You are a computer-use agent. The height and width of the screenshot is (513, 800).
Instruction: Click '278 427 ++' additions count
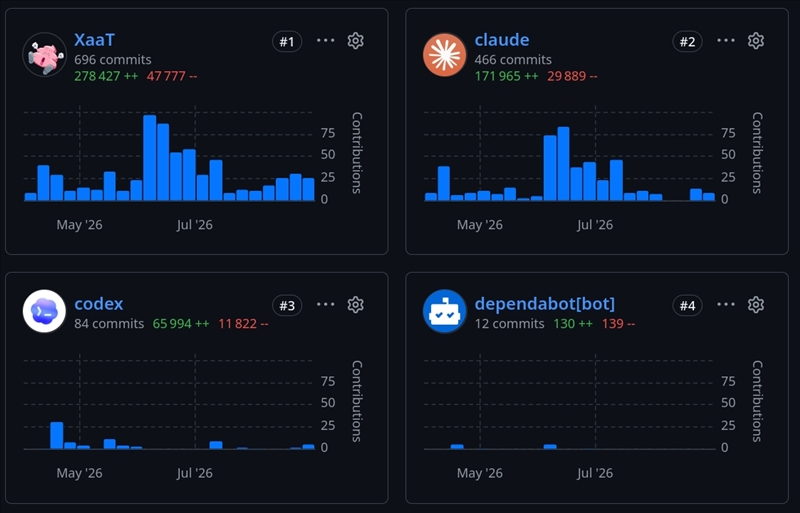(106, 76)
